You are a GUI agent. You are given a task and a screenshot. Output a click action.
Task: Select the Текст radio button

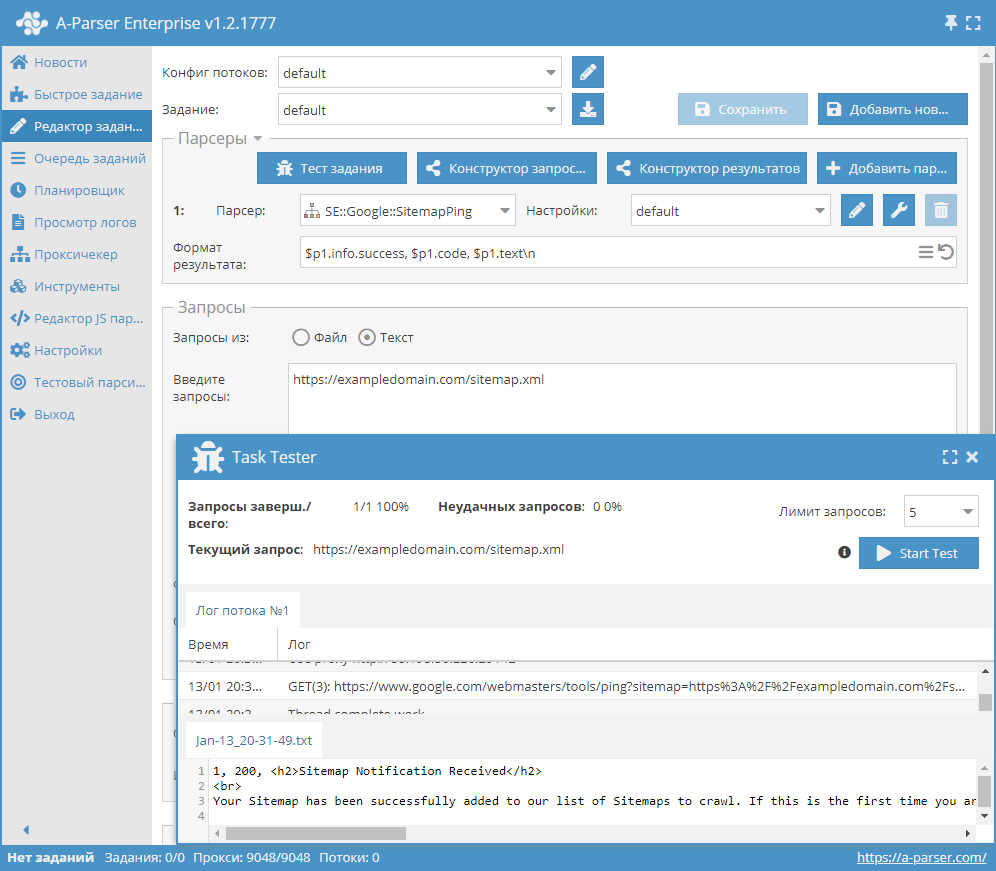tap(367, 337)
